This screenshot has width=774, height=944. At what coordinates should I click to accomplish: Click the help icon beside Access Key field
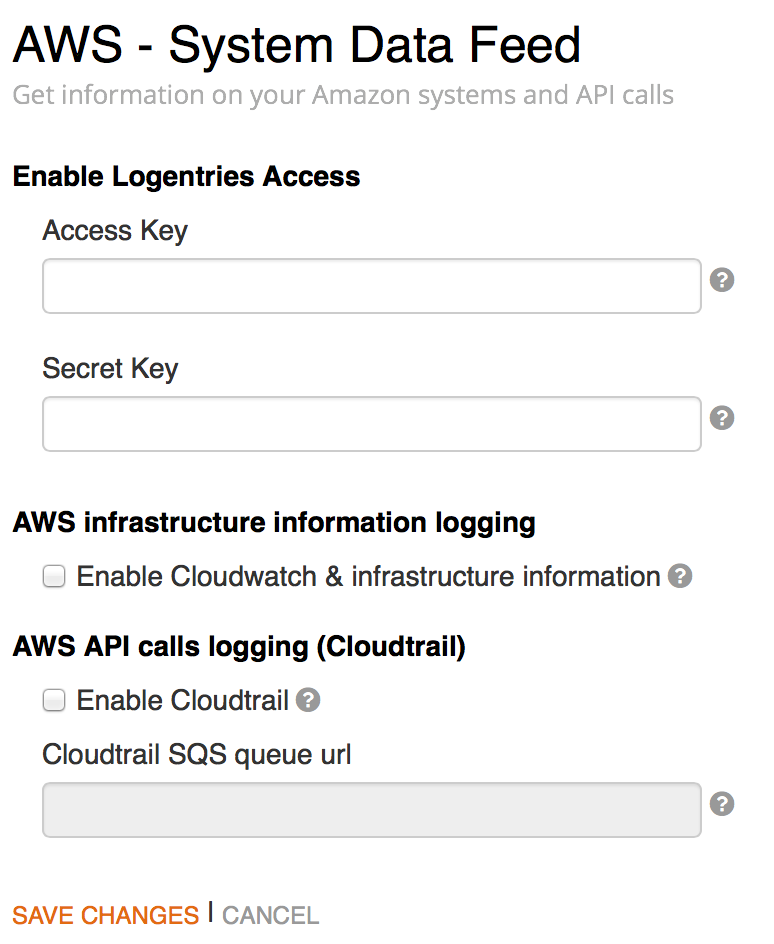(x=722, y=280)
